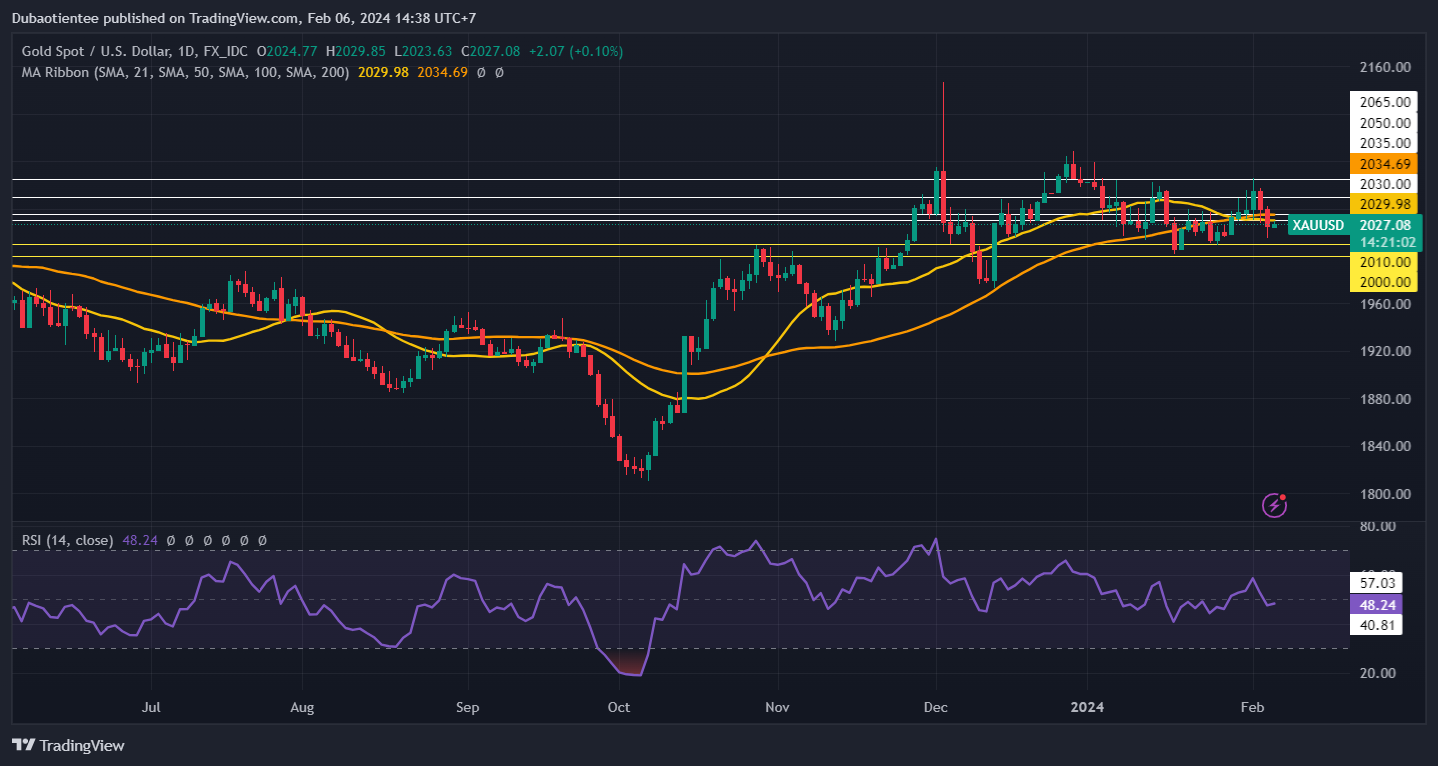Viewport: 1438px width, 766px height.
Task: Click the Aug label on time axis
Action: tap(302, 708)
